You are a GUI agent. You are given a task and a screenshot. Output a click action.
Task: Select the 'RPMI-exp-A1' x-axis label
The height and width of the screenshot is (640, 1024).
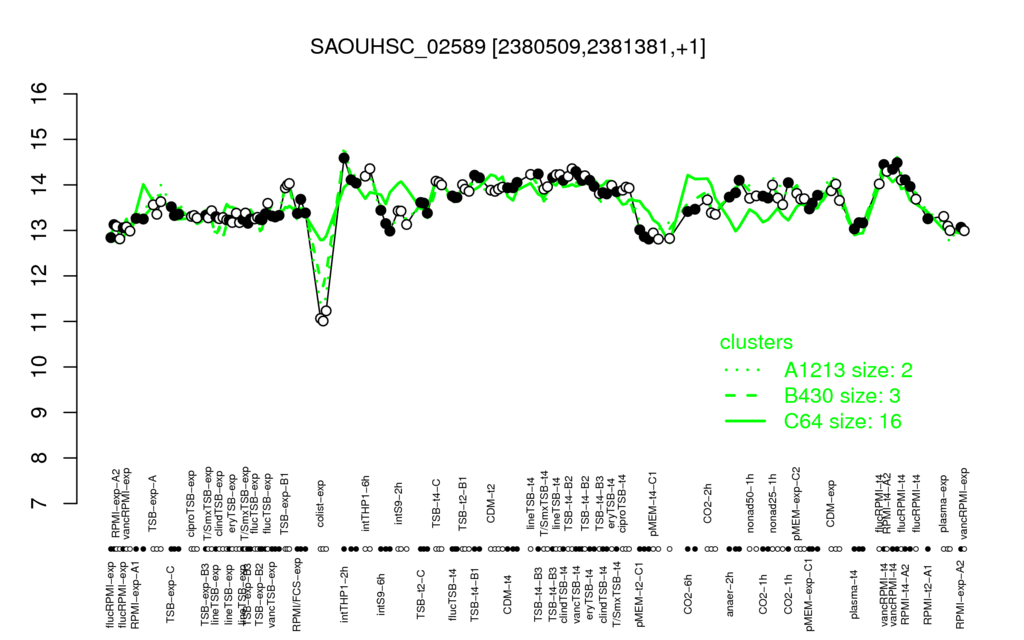pos(134,596)
